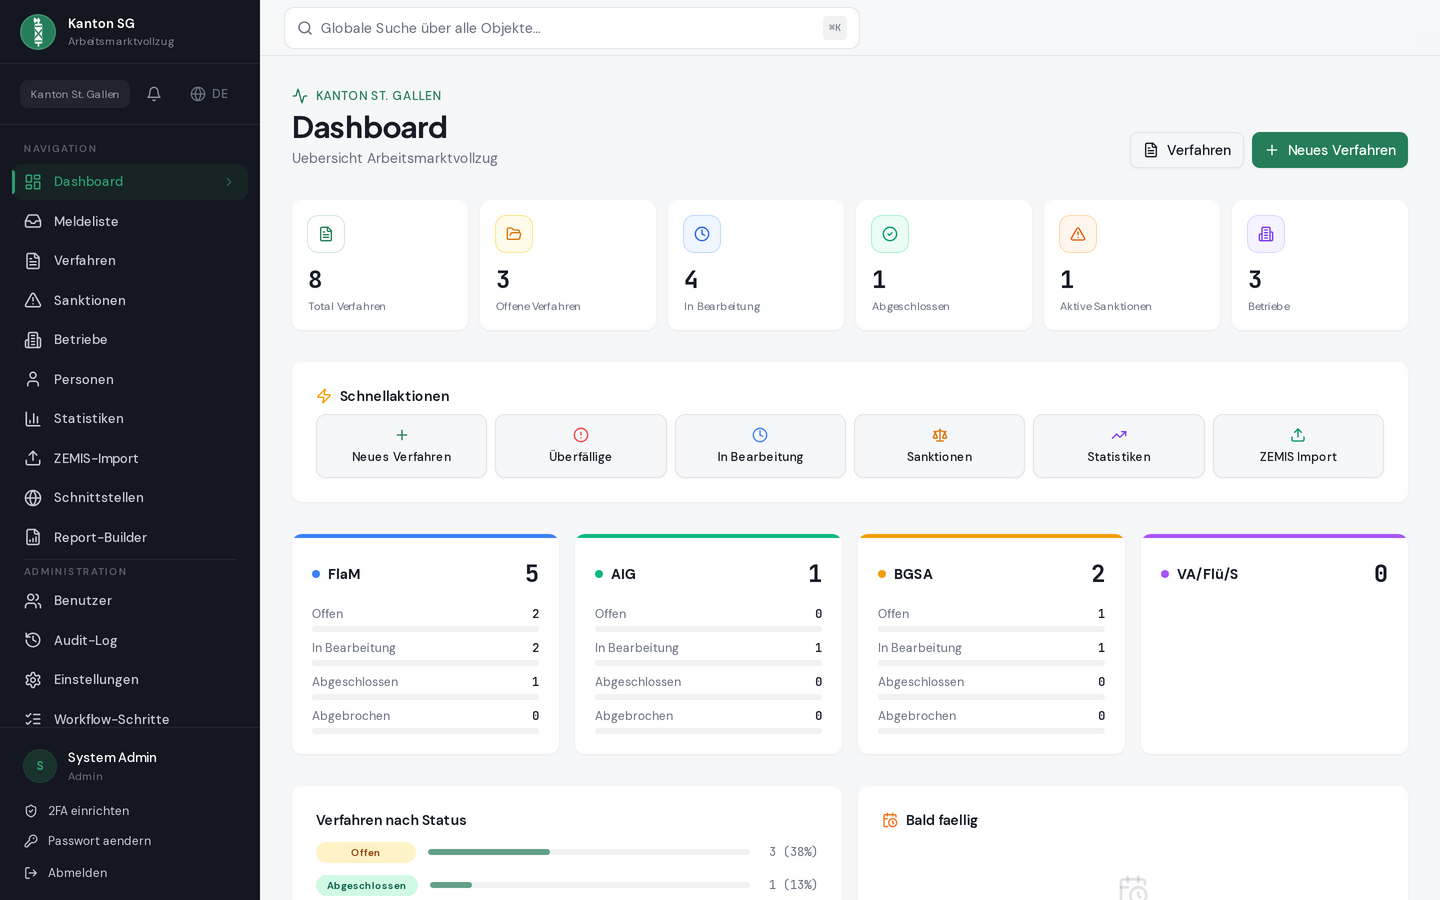
Task: Click the Neues Verfahren green button
Action: point(1330,150)
